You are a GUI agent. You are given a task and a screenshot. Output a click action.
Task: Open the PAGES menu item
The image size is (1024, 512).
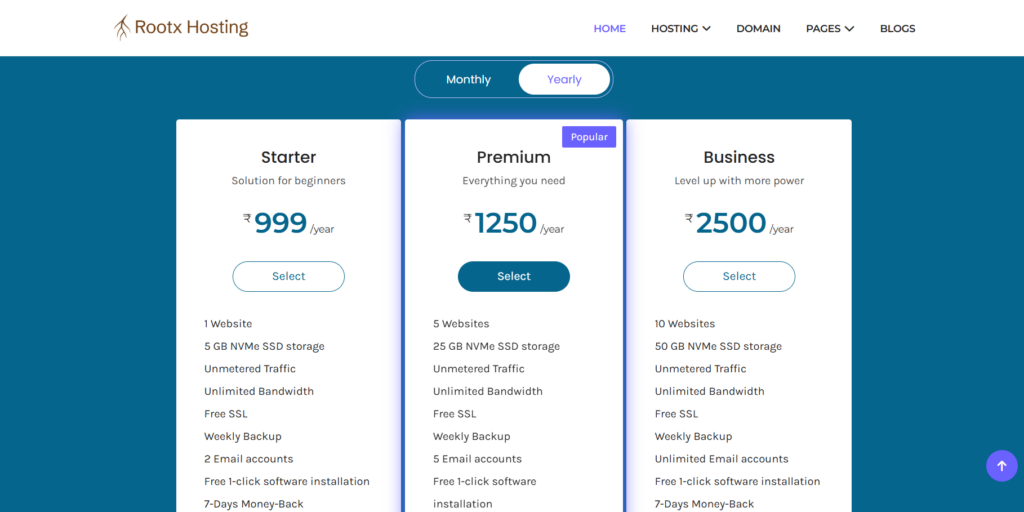(x=823, y=29)
